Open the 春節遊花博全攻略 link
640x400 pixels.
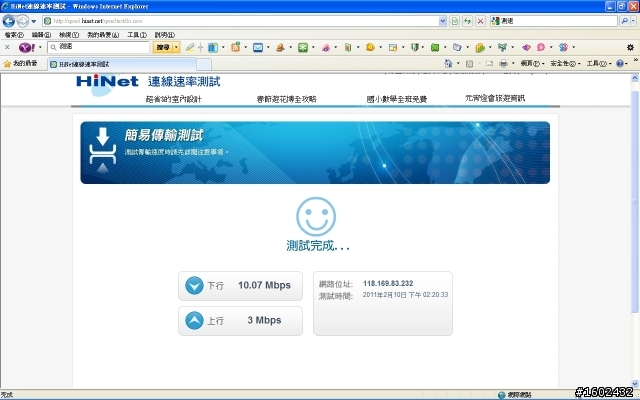[x=287, y=99]
